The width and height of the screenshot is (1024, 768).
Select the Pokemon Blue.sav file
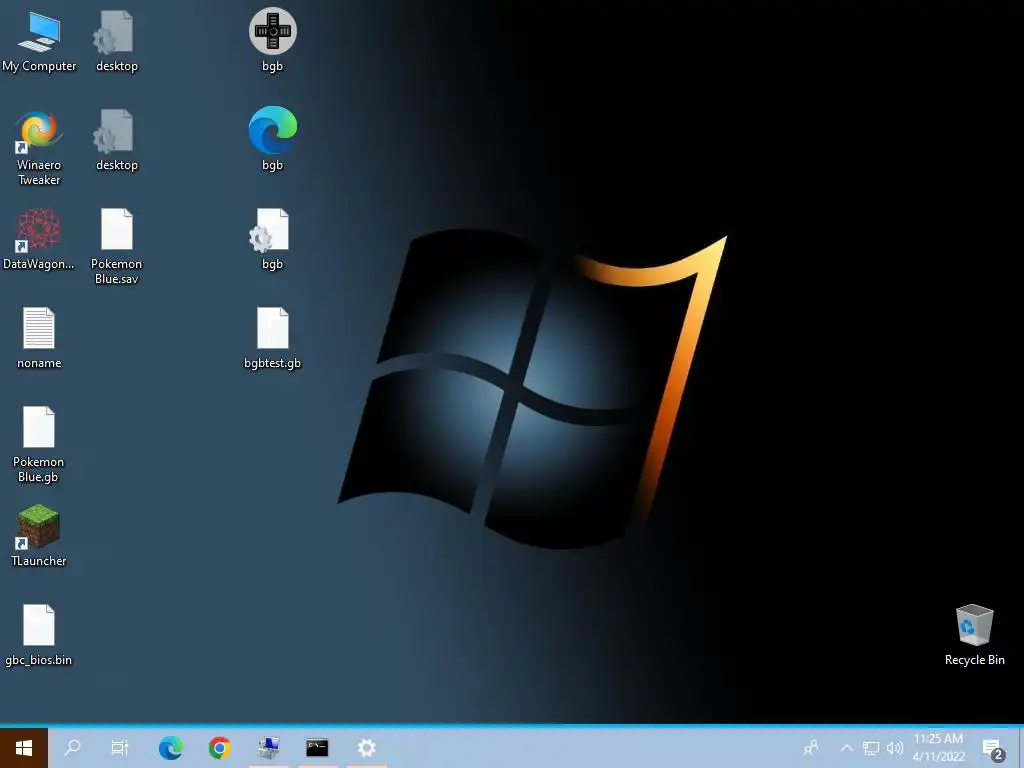point(116,247)
